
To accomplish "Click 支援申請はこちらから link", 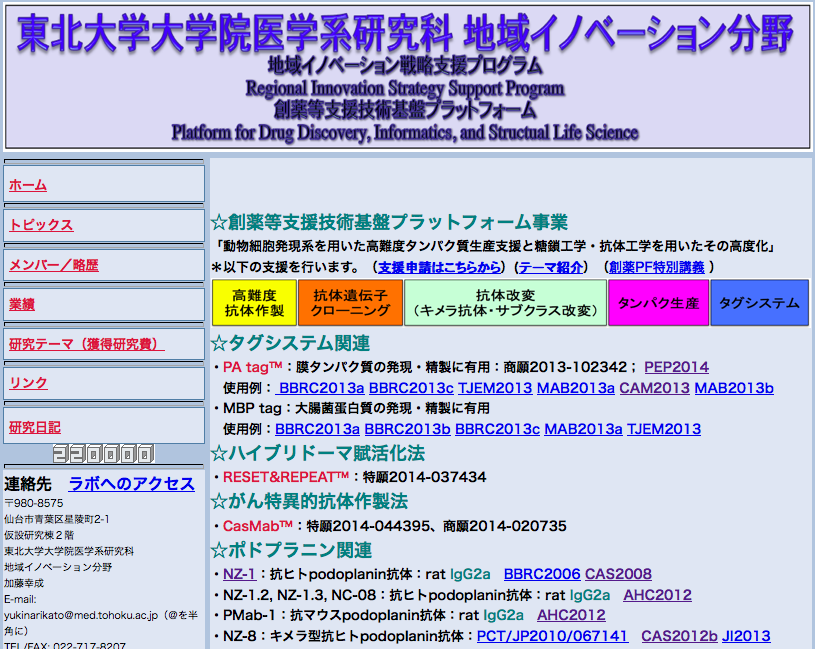I will pos(439,267).
